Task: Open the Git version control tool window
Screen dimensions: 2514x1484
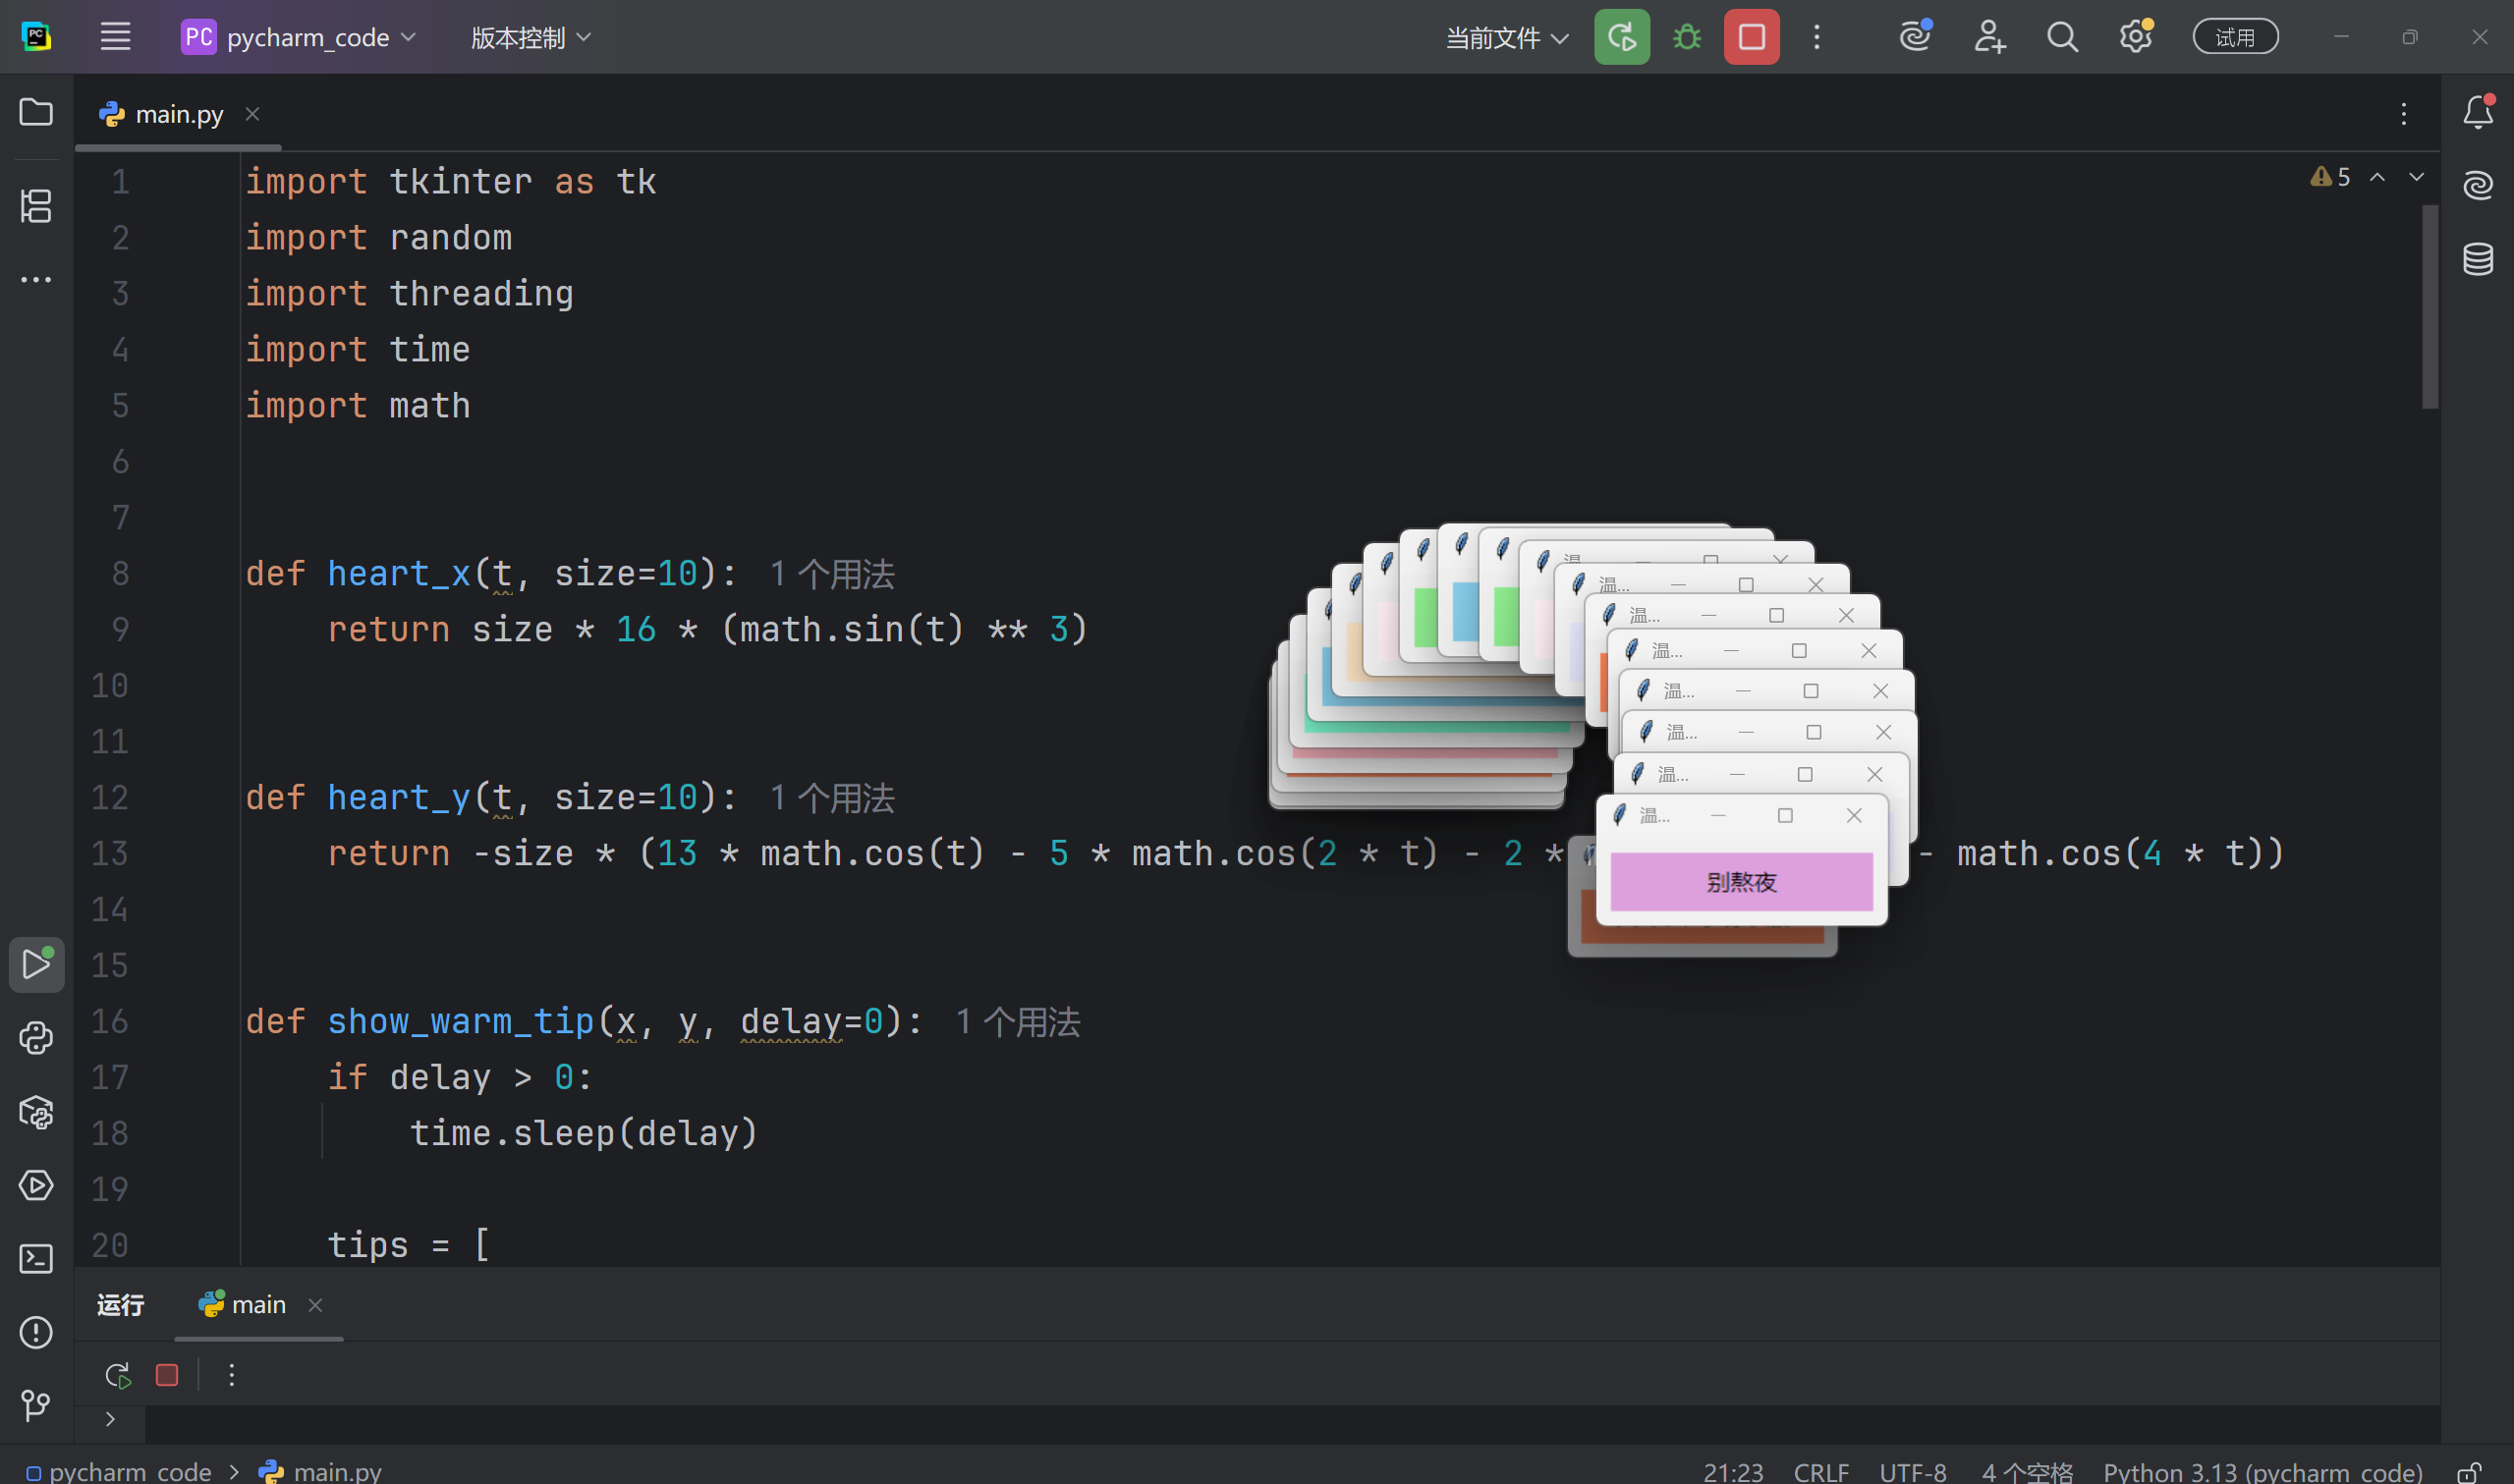Action: (36, 1405)
